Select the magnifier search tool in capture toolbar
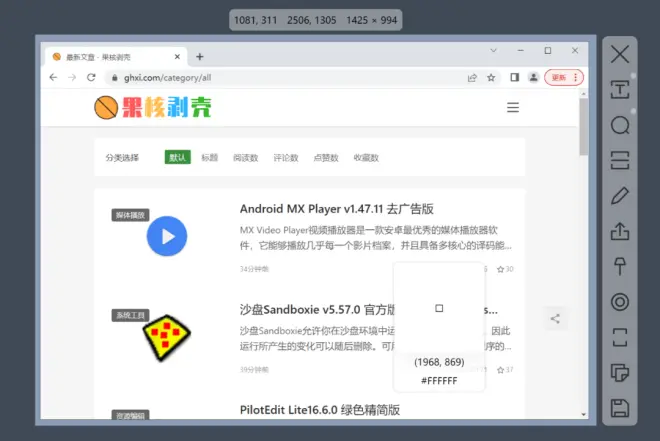 point(620,125)
